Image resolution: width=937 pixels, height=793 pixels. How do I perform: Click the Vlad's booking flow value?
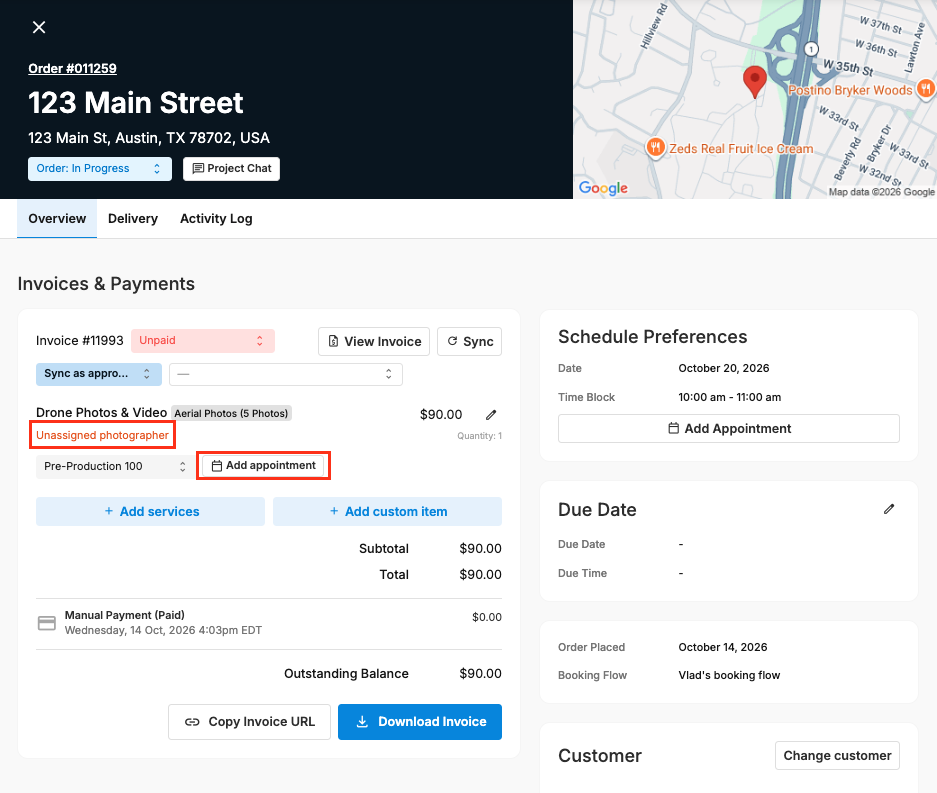tap(729, 675)
